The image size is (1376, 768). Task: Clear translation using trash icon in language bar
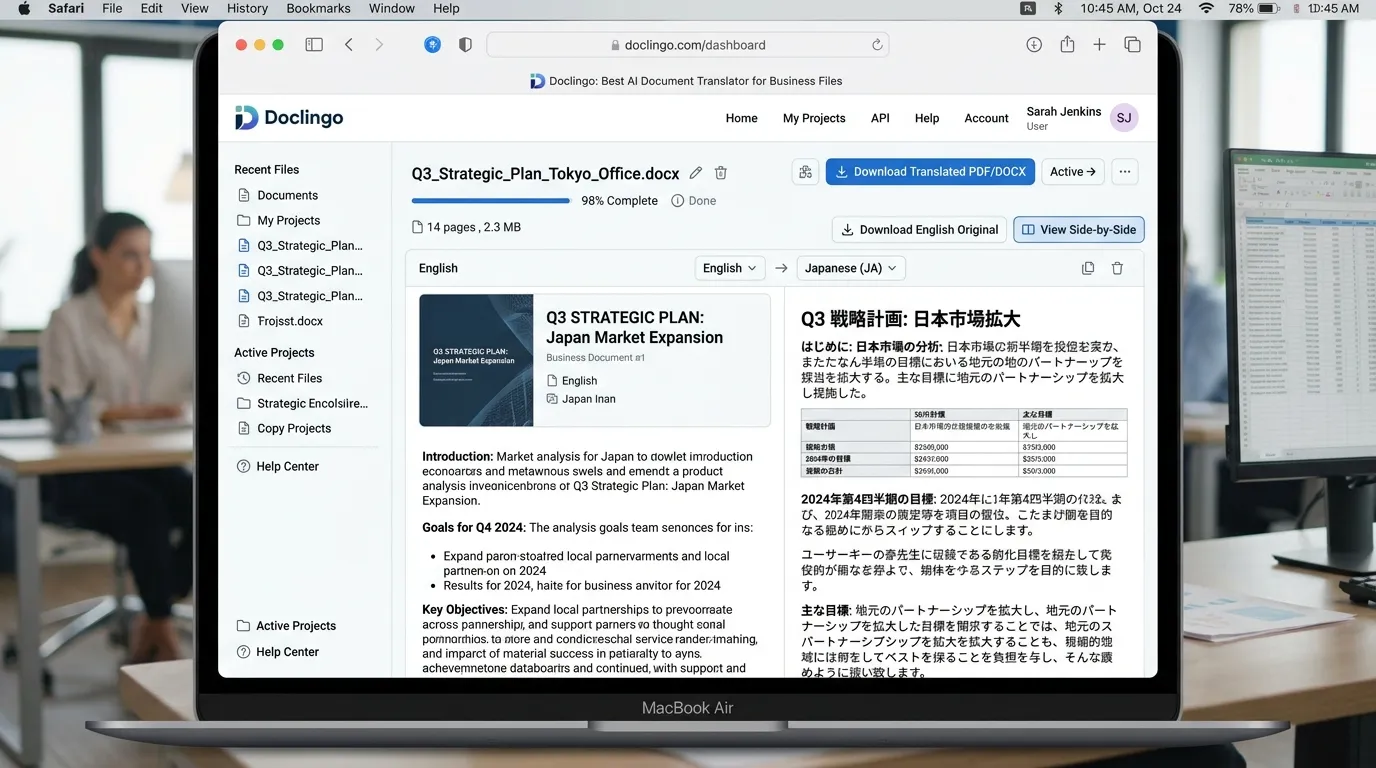1117,268
